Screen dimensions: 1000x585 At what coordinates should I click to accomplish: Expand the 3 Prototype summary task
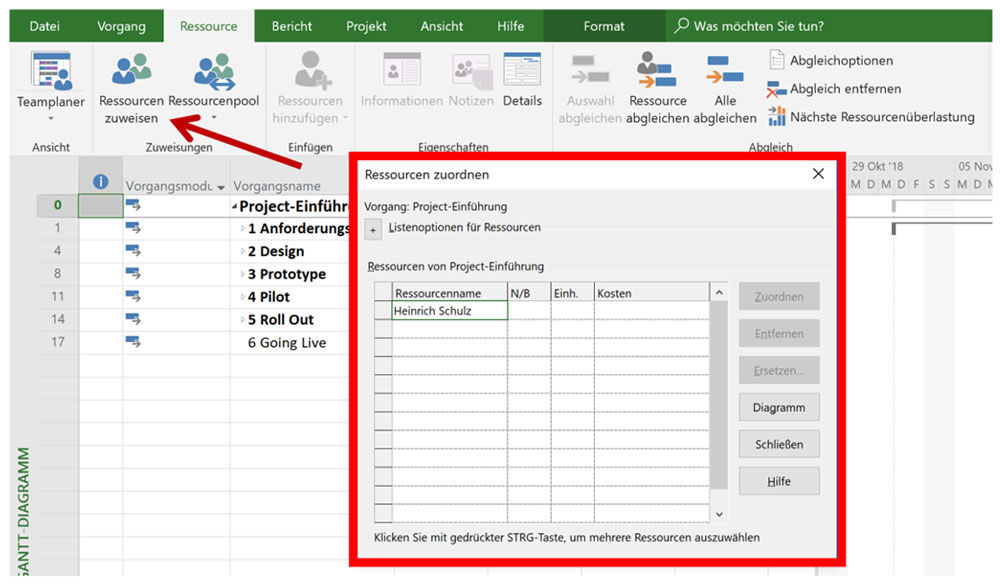(242, 275)
